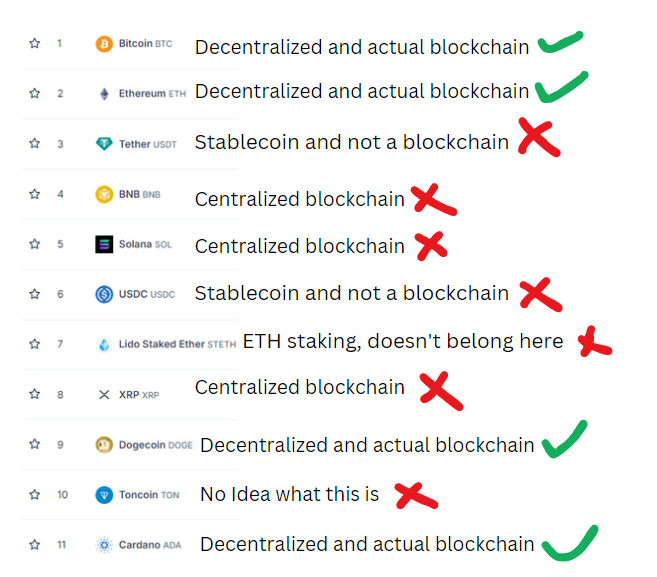Click the green checkmark beside Bitcoin
The height and width of the screenshot is (577, 657).
[560, 42]
